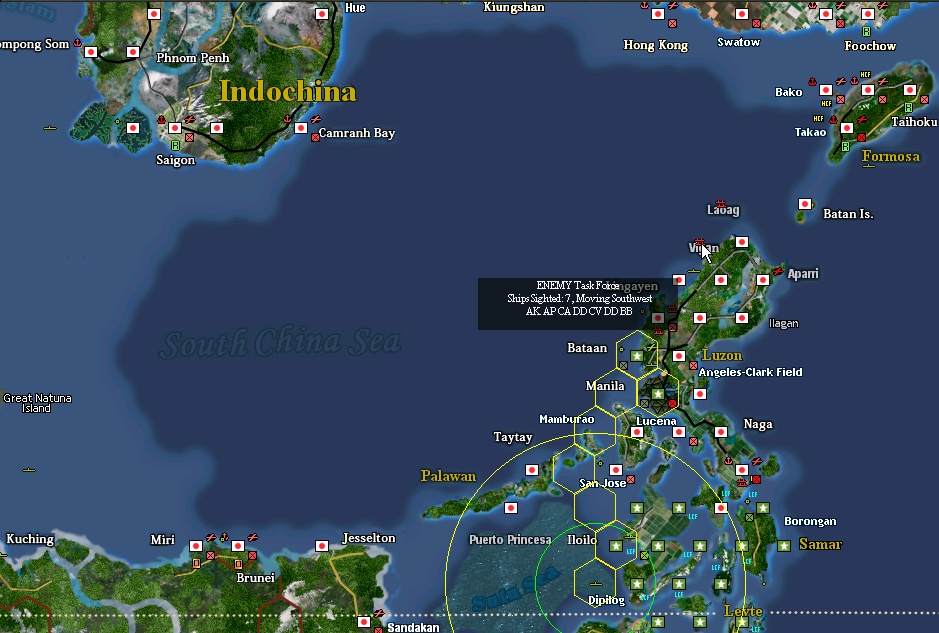The height and width of the screenshot is (633, 939).
Task: Select the Japanese flag left of Jesselton
Action: point(322,546)
